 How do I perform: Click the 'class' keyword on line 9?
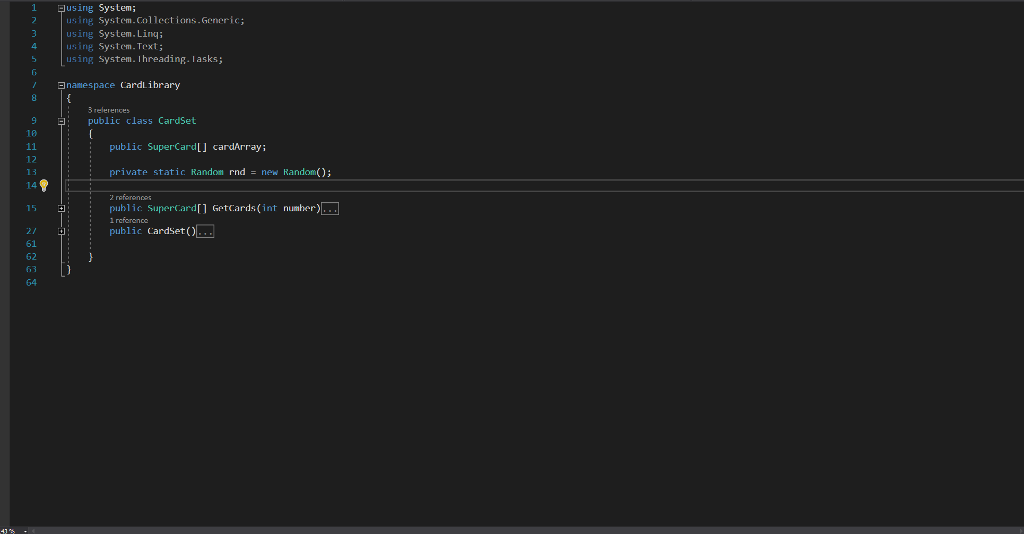click(139, 121)
